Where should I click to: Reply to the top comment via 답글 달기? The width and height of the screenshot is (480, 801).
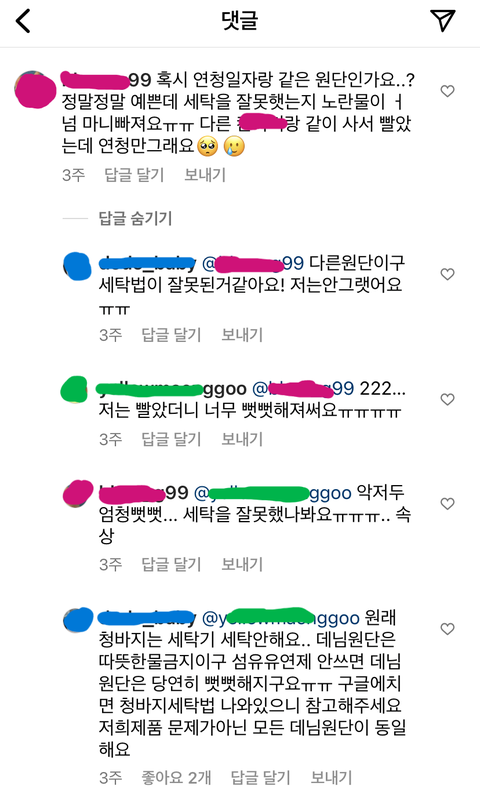pos(134,175)
